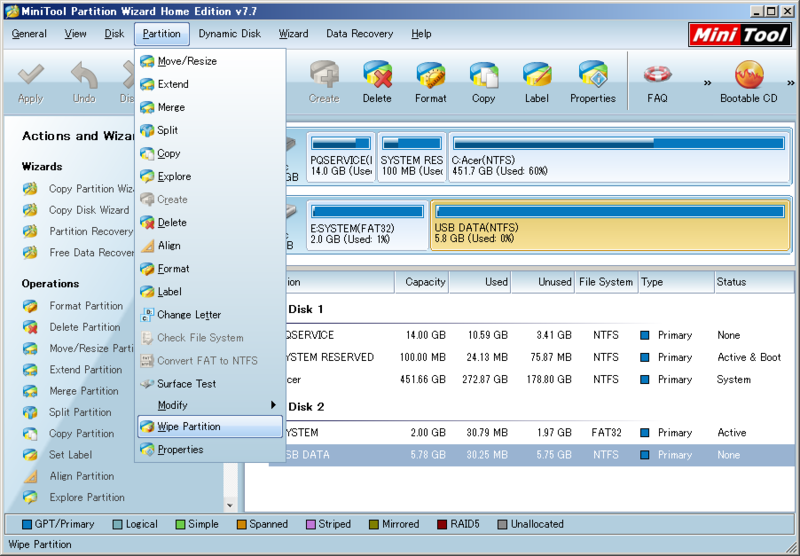Click Copy Partition operation icon
The height and width of the screenshot is (556, 800).
coord(30,434)
